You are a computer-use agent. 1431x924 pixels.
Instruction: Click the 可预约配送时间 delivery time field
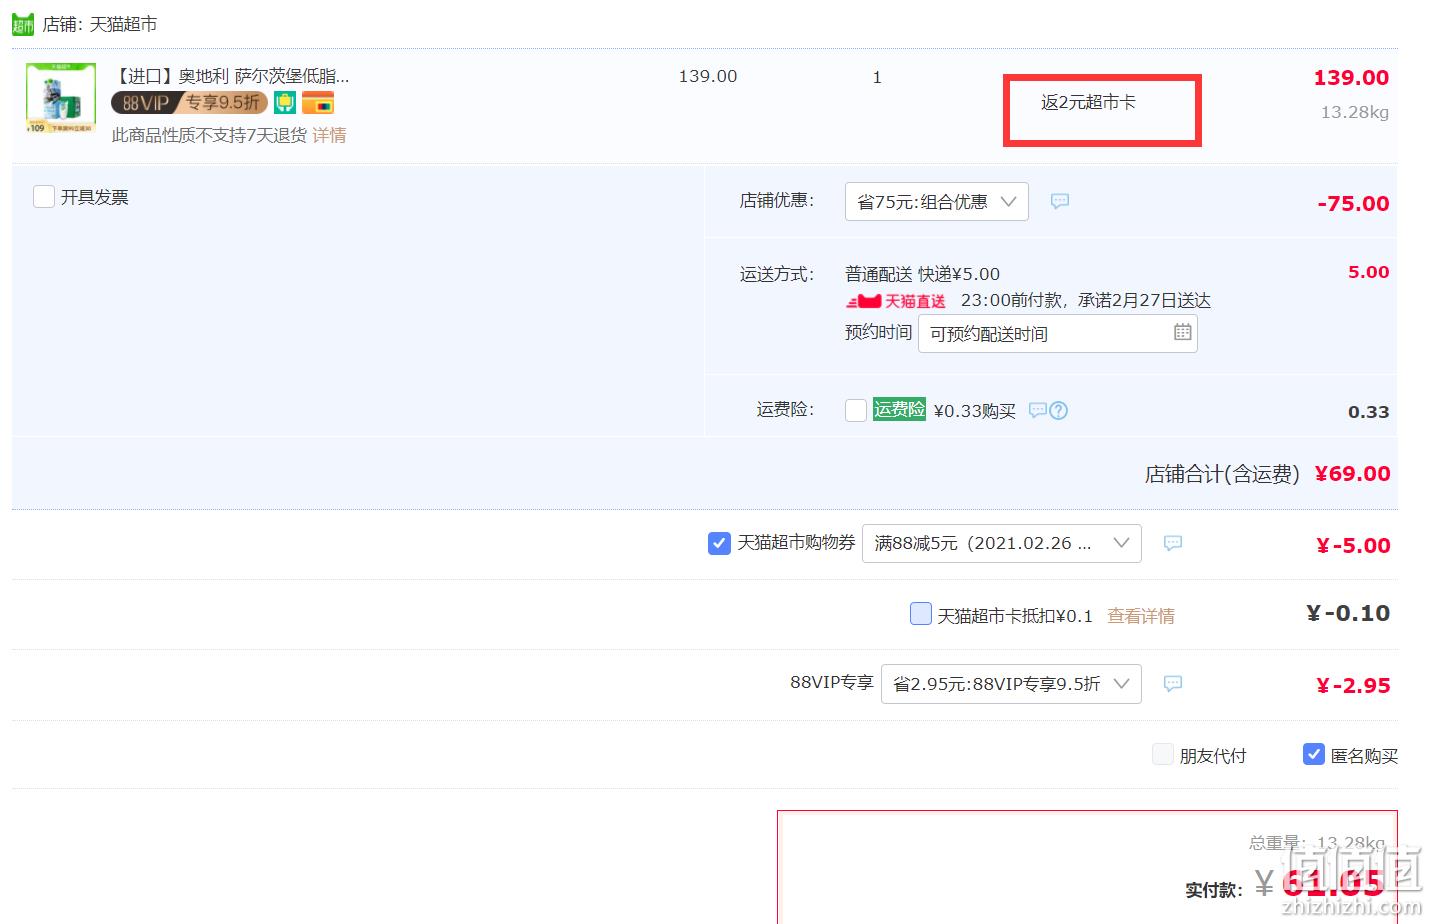click(x=1057, y=333)
